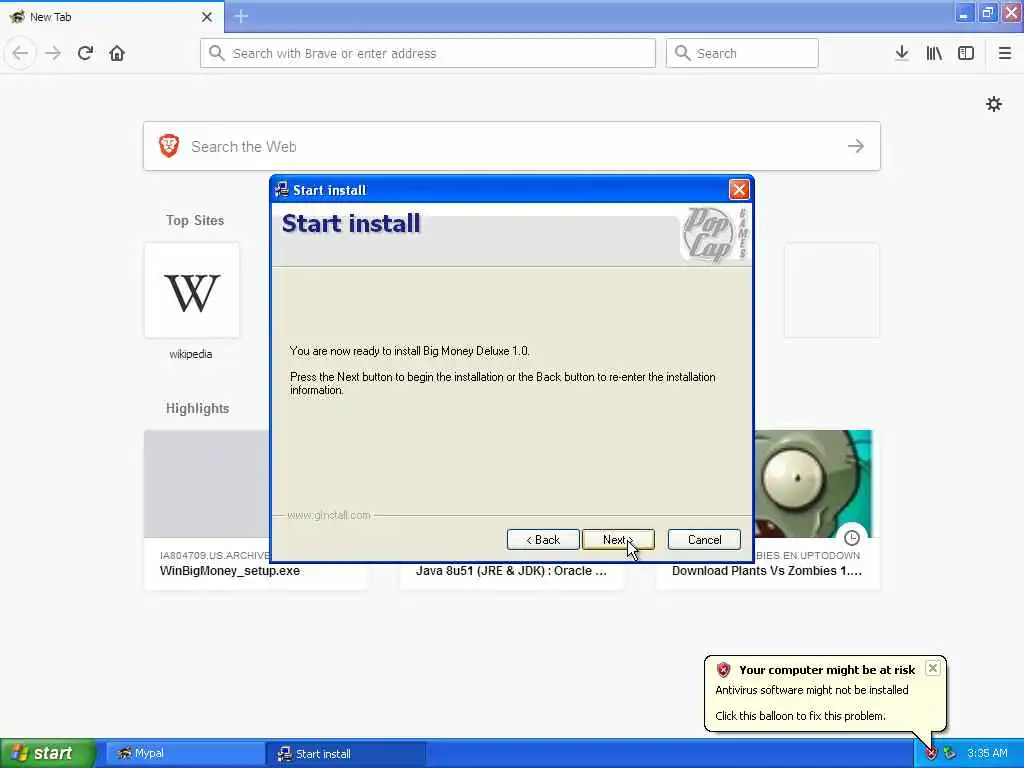Open new tab page settings gear
Viewport: 1024px width, 768px height.
pyautogui.click(x=993, y=104)
